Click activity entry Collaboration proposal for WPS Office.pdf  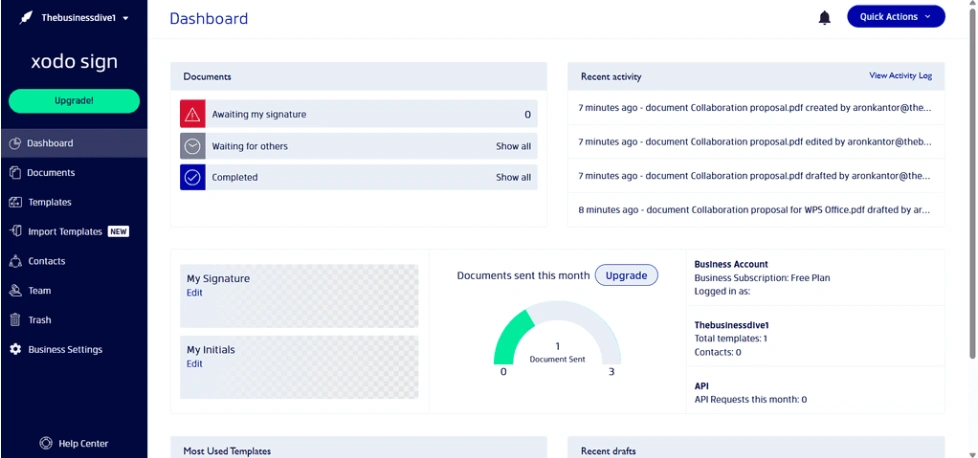point(756,210)
